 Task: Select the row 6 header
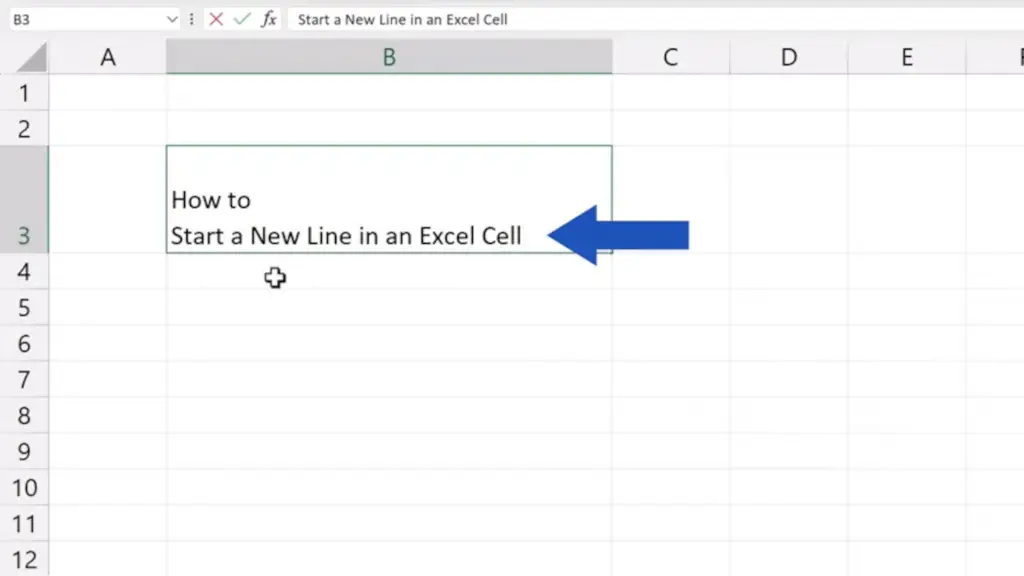pos(24,343)
